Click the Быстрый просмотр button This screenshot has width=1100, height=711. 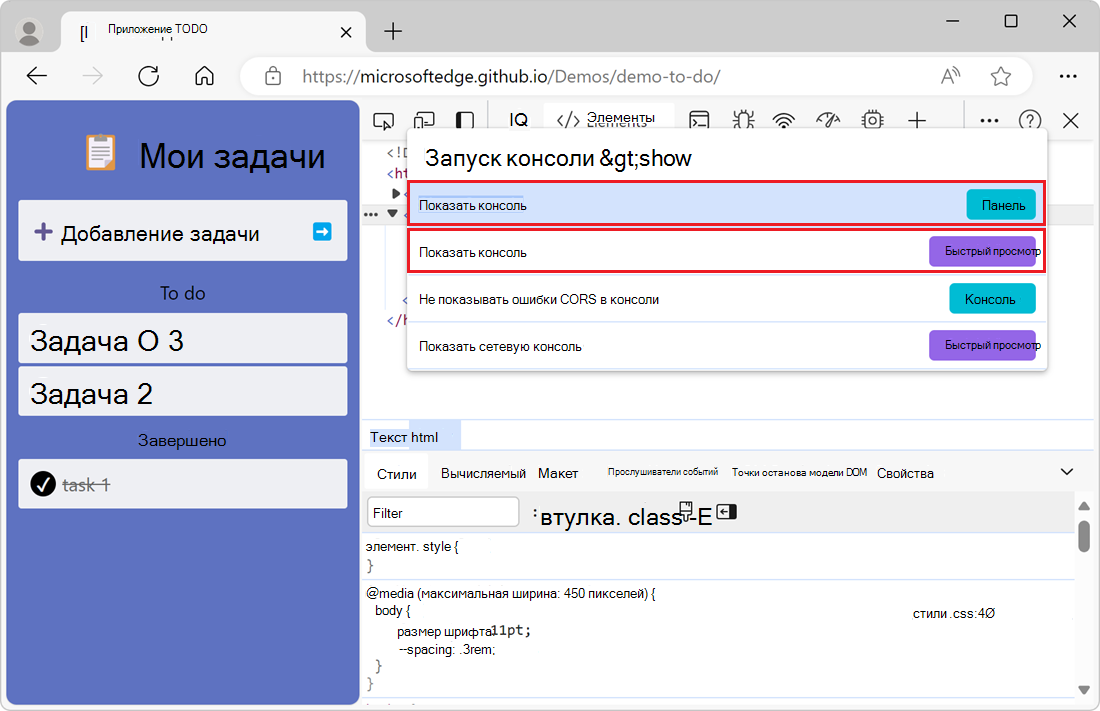coord(984,252)
